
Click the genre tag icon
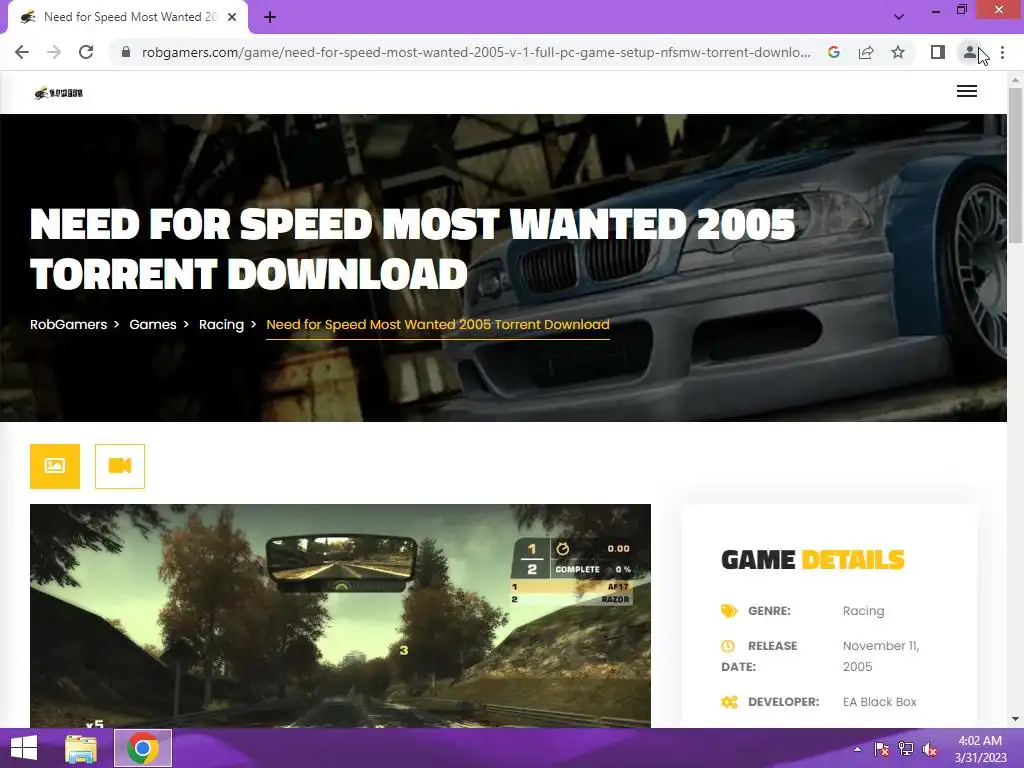[x=729, y=611]
